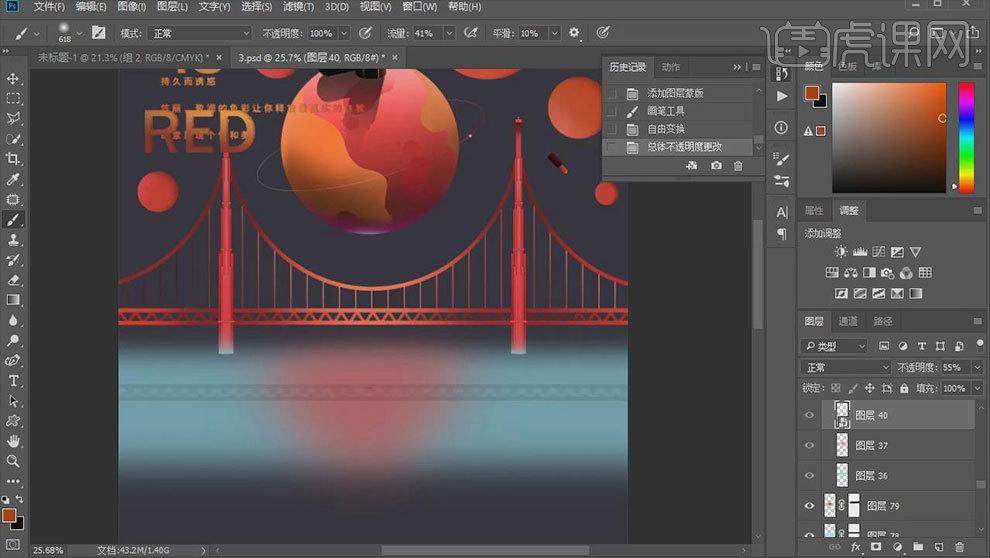The height and width of the screenshot is (558, 990).
Task: Open the 图层(L) menu
Action: pos(172,6)
